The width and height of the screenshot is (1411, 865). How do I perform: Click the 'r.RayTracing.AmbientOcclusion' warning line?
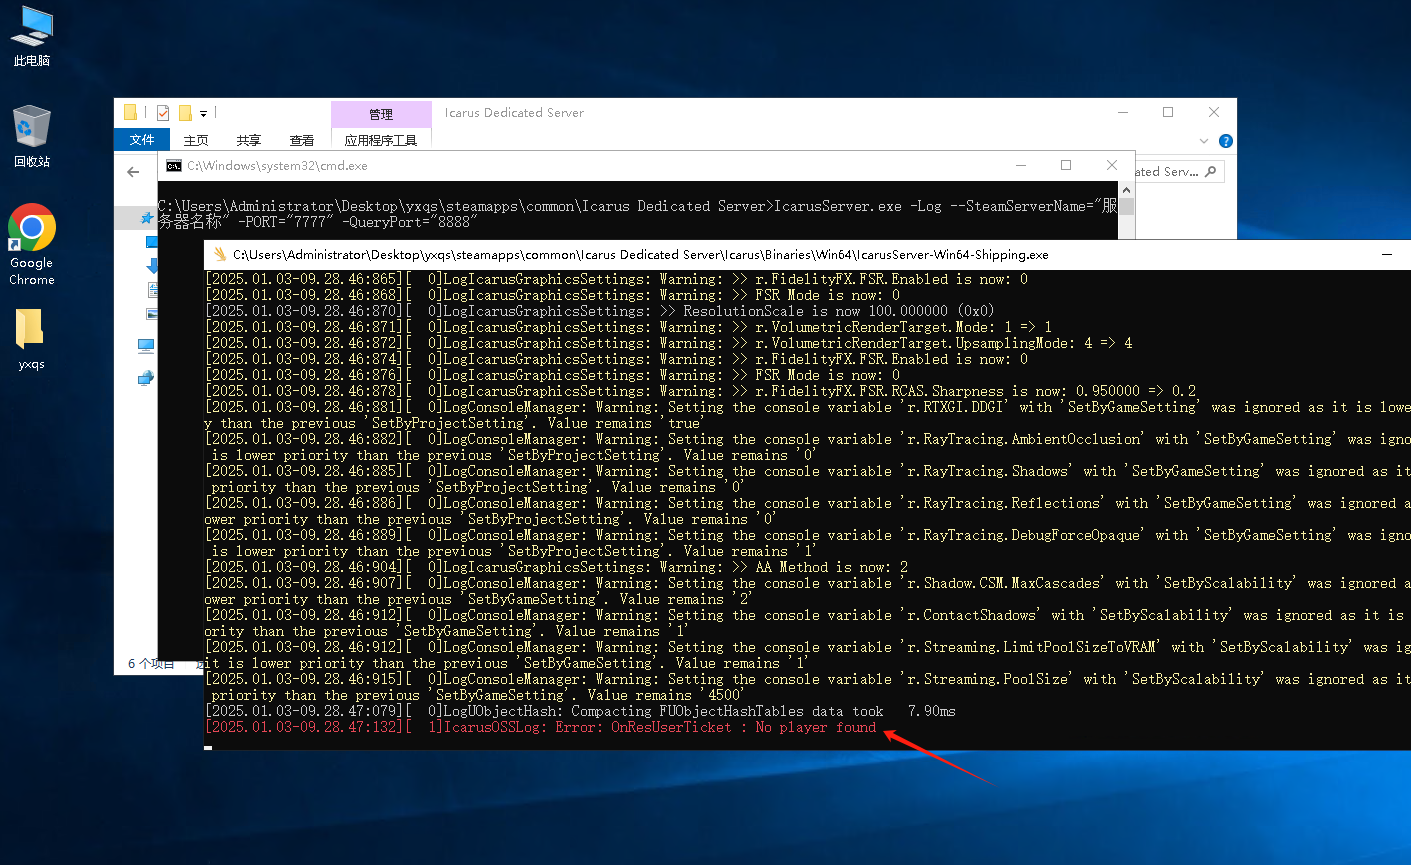click(x=807, y=447)
